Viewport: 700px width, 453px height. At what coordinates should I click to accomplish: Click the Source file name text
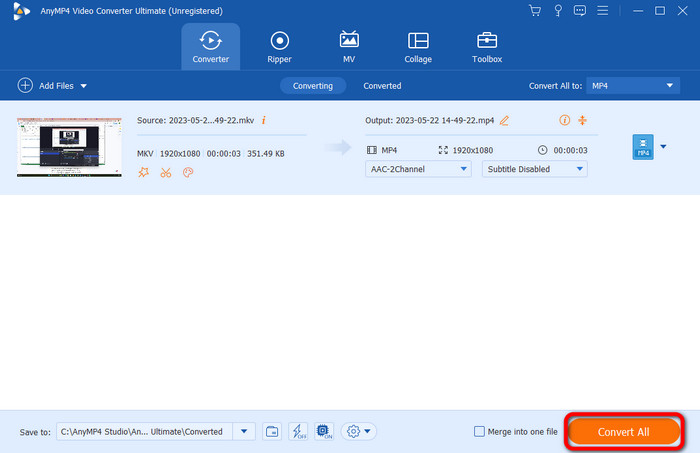[196, 121]
